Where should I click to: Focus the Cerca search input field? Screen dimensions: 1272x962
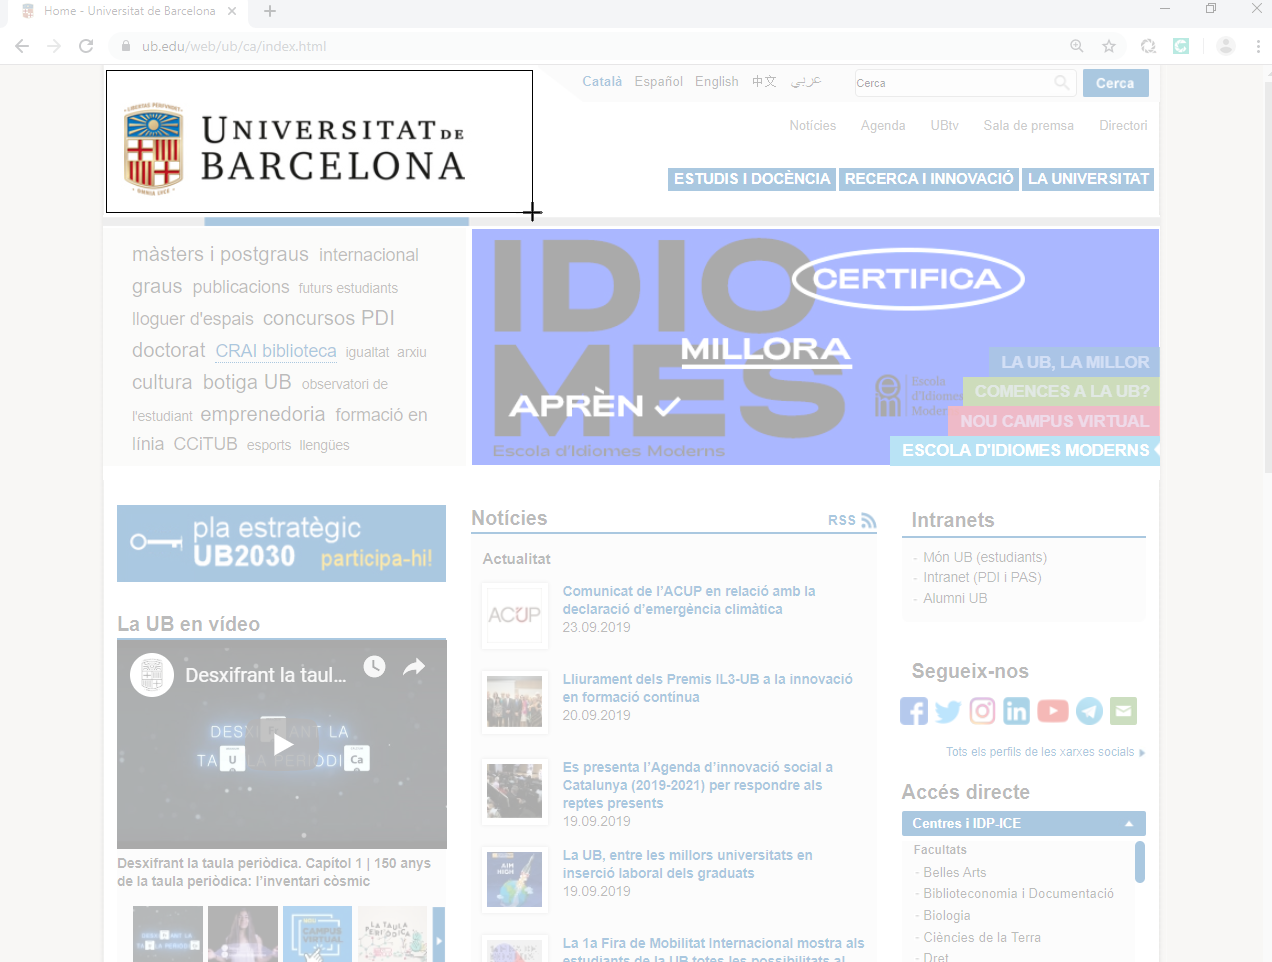955,83
